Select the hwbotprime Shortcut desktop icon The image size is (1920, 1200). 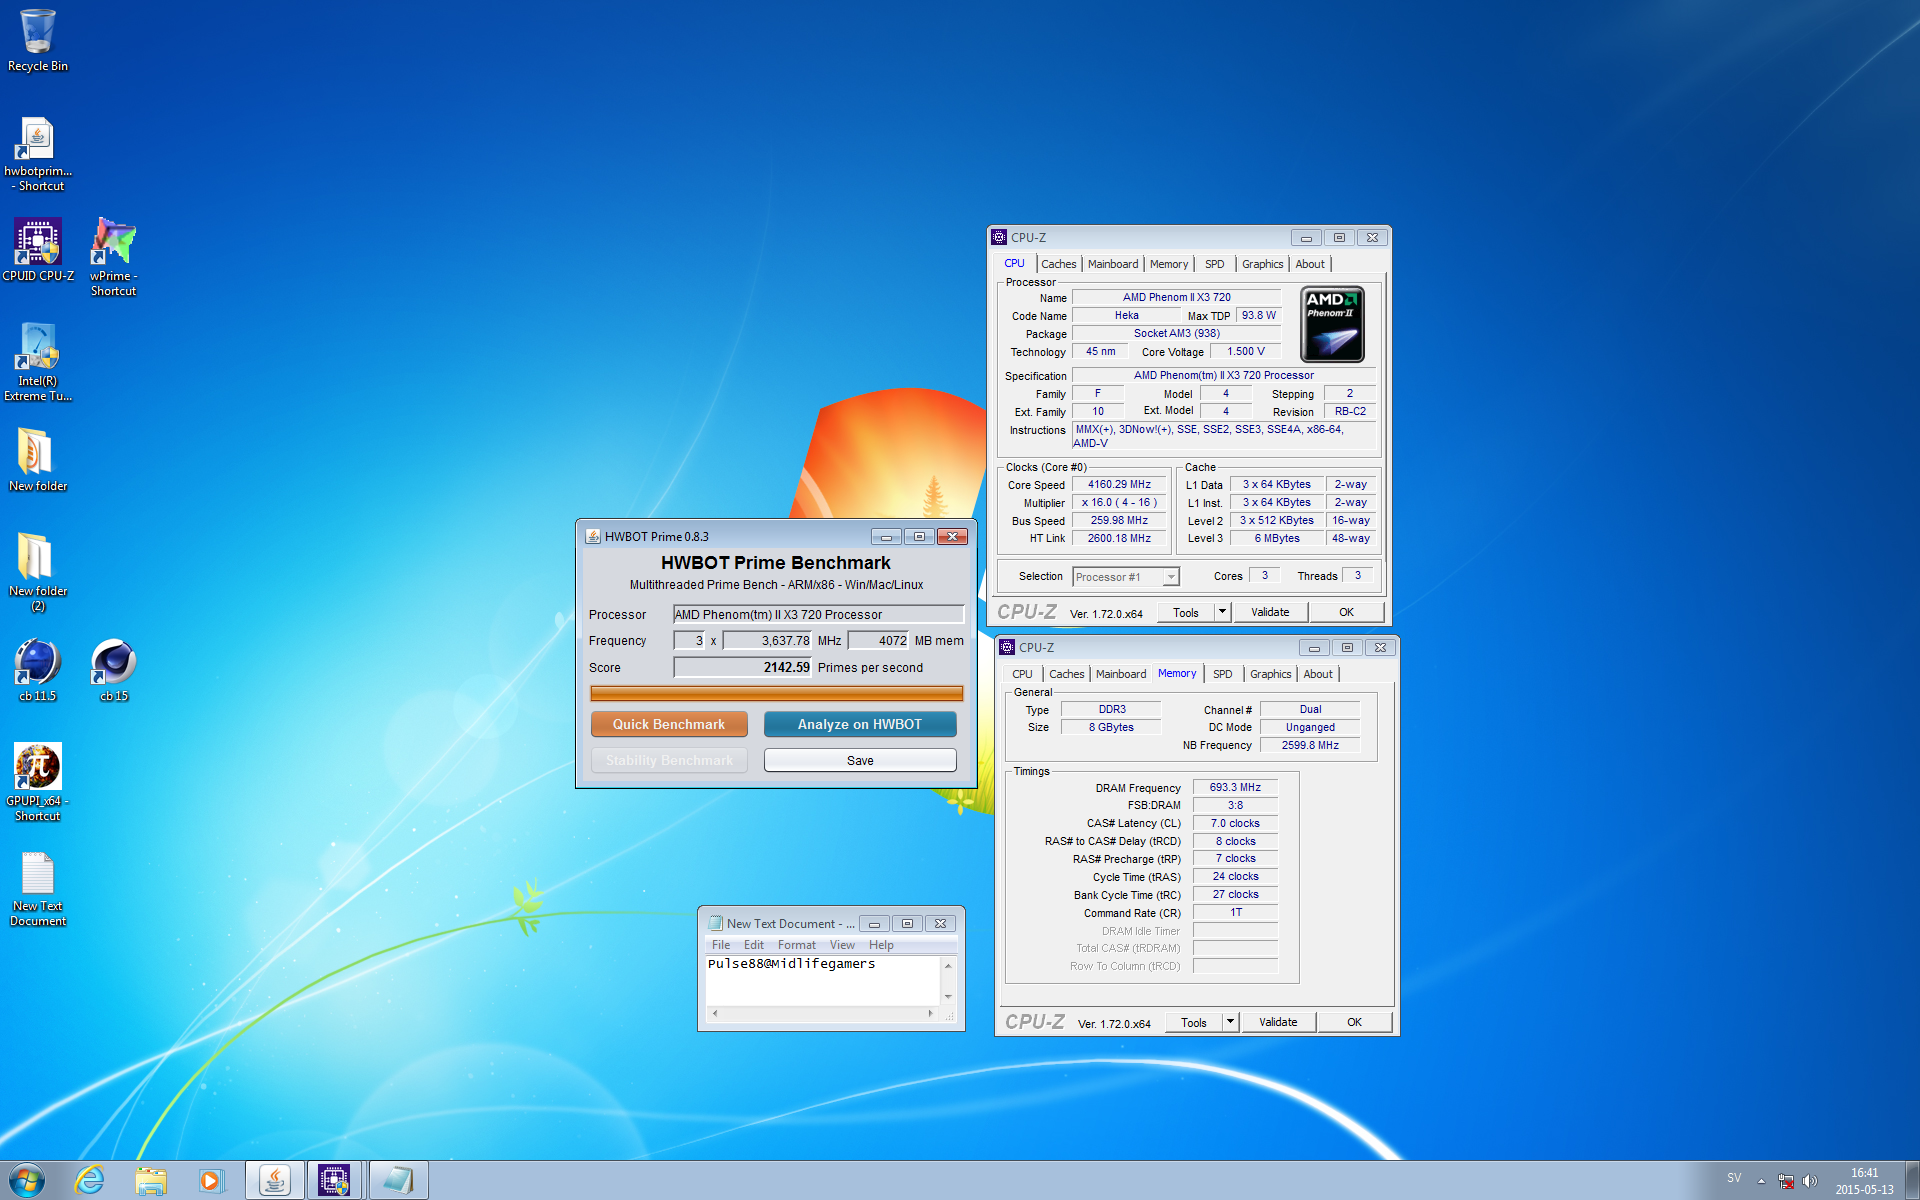pos(38,153)
